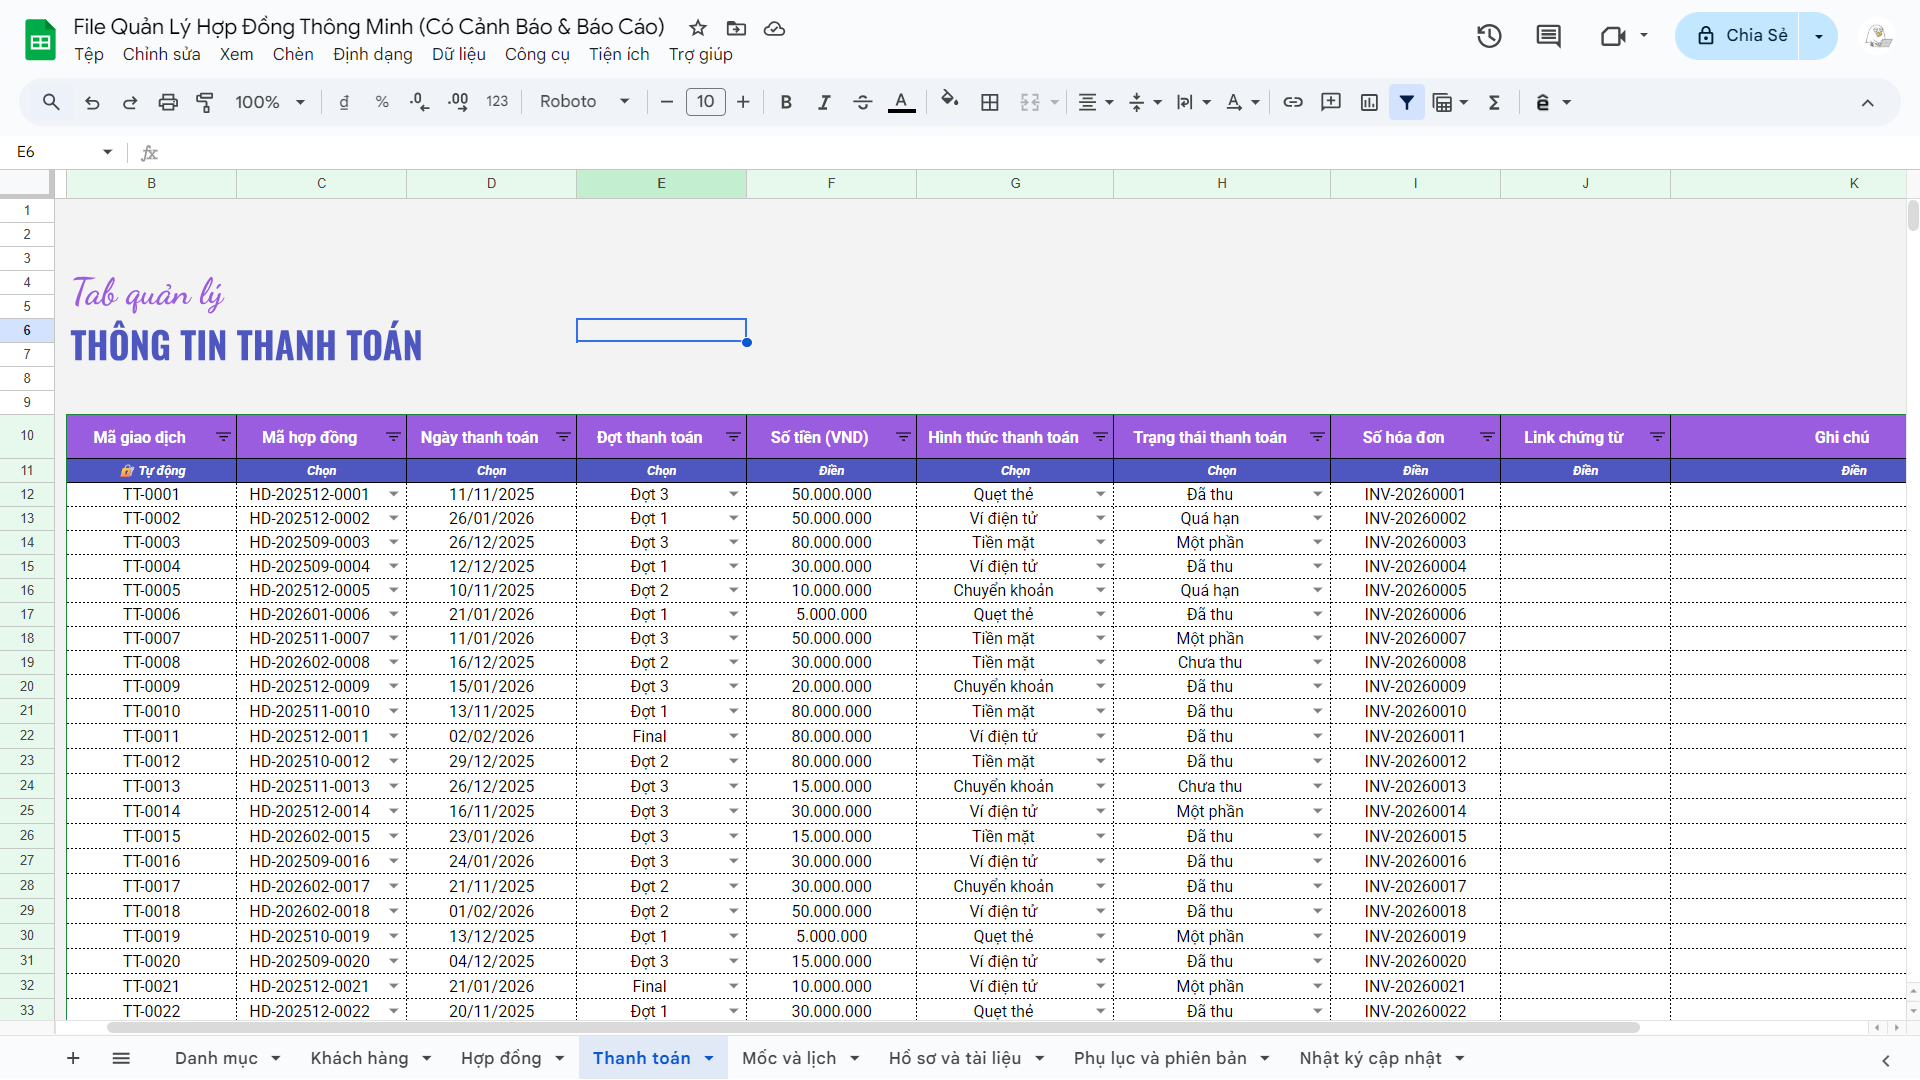Toggle bold formatting
1920x1080 pixels.
coord(786,102)
